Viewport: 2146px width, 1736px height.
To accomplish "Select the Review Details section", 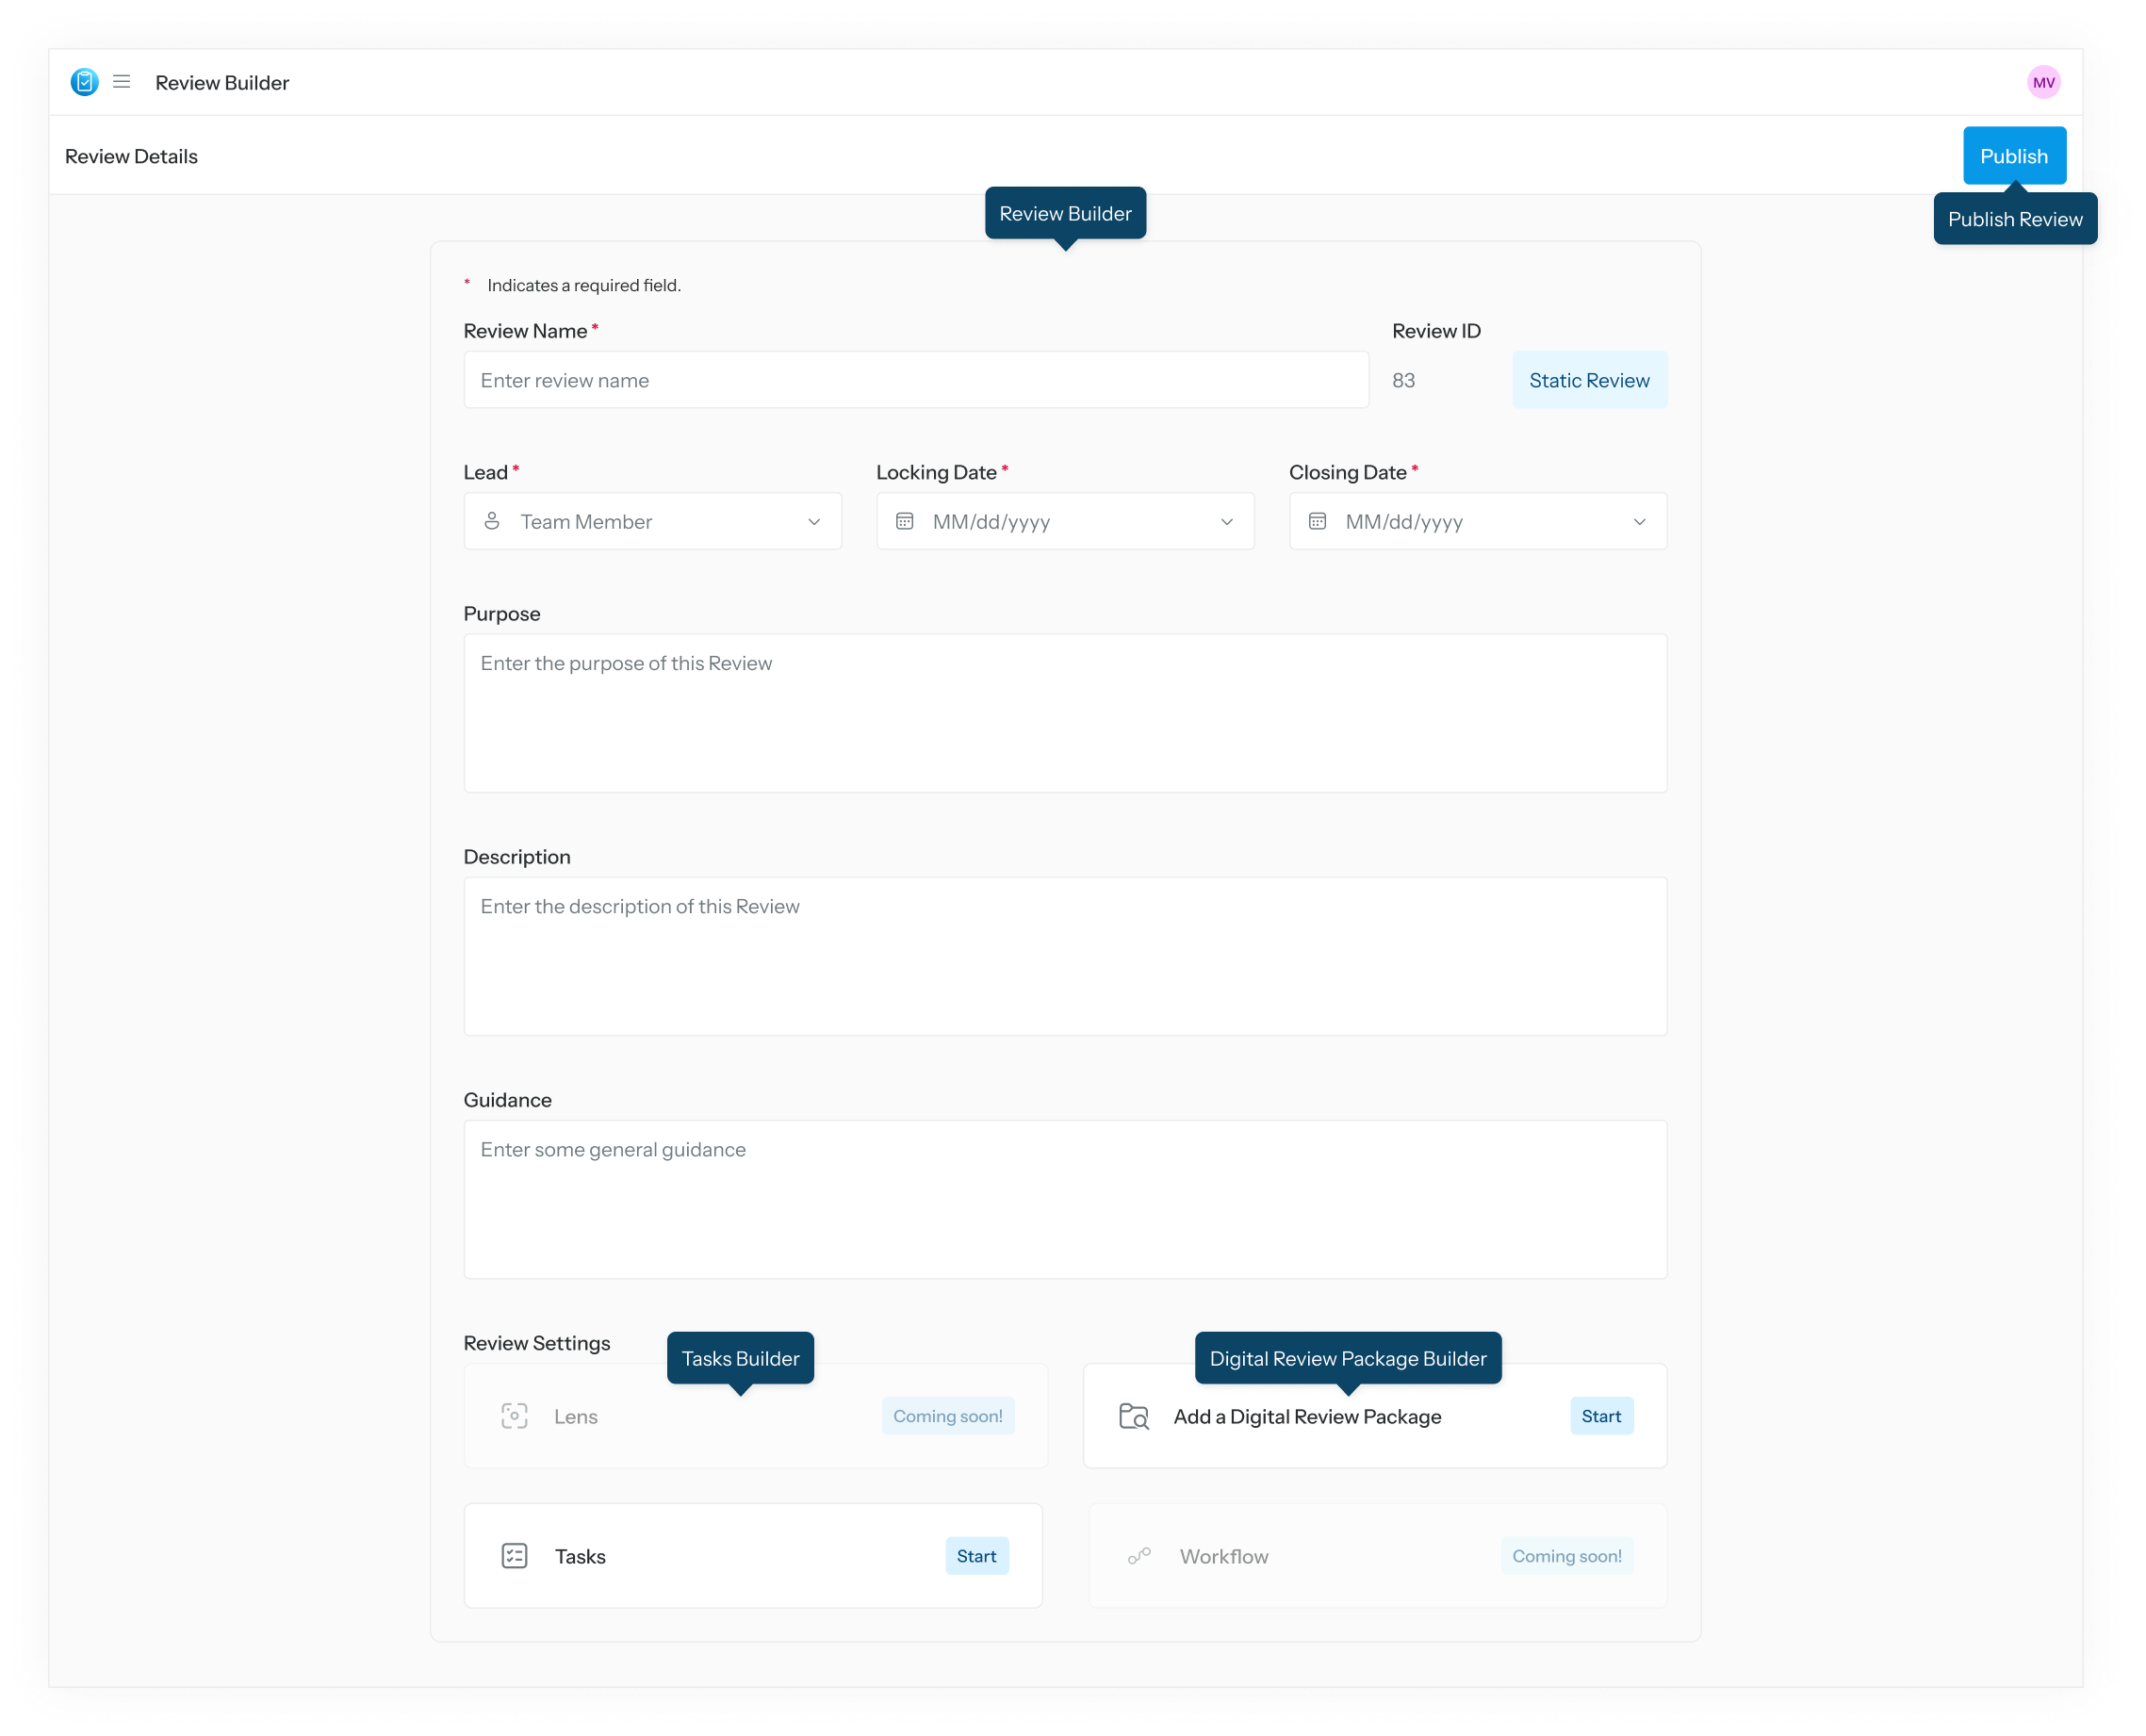I will (131, 156).
